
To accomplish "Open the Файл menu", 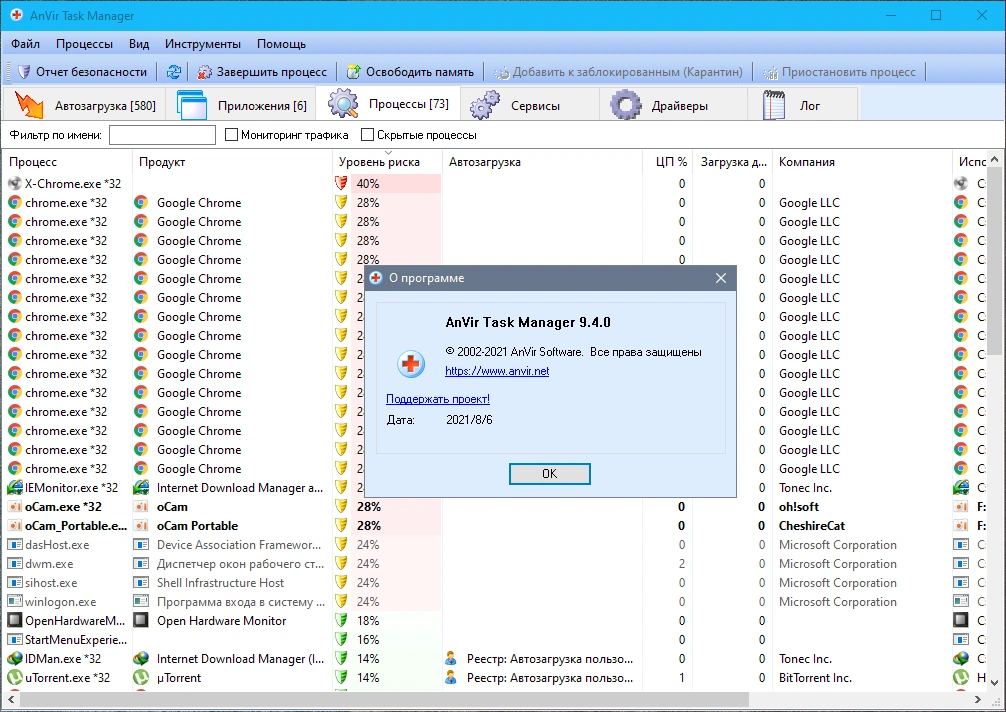I will point(26,44).
